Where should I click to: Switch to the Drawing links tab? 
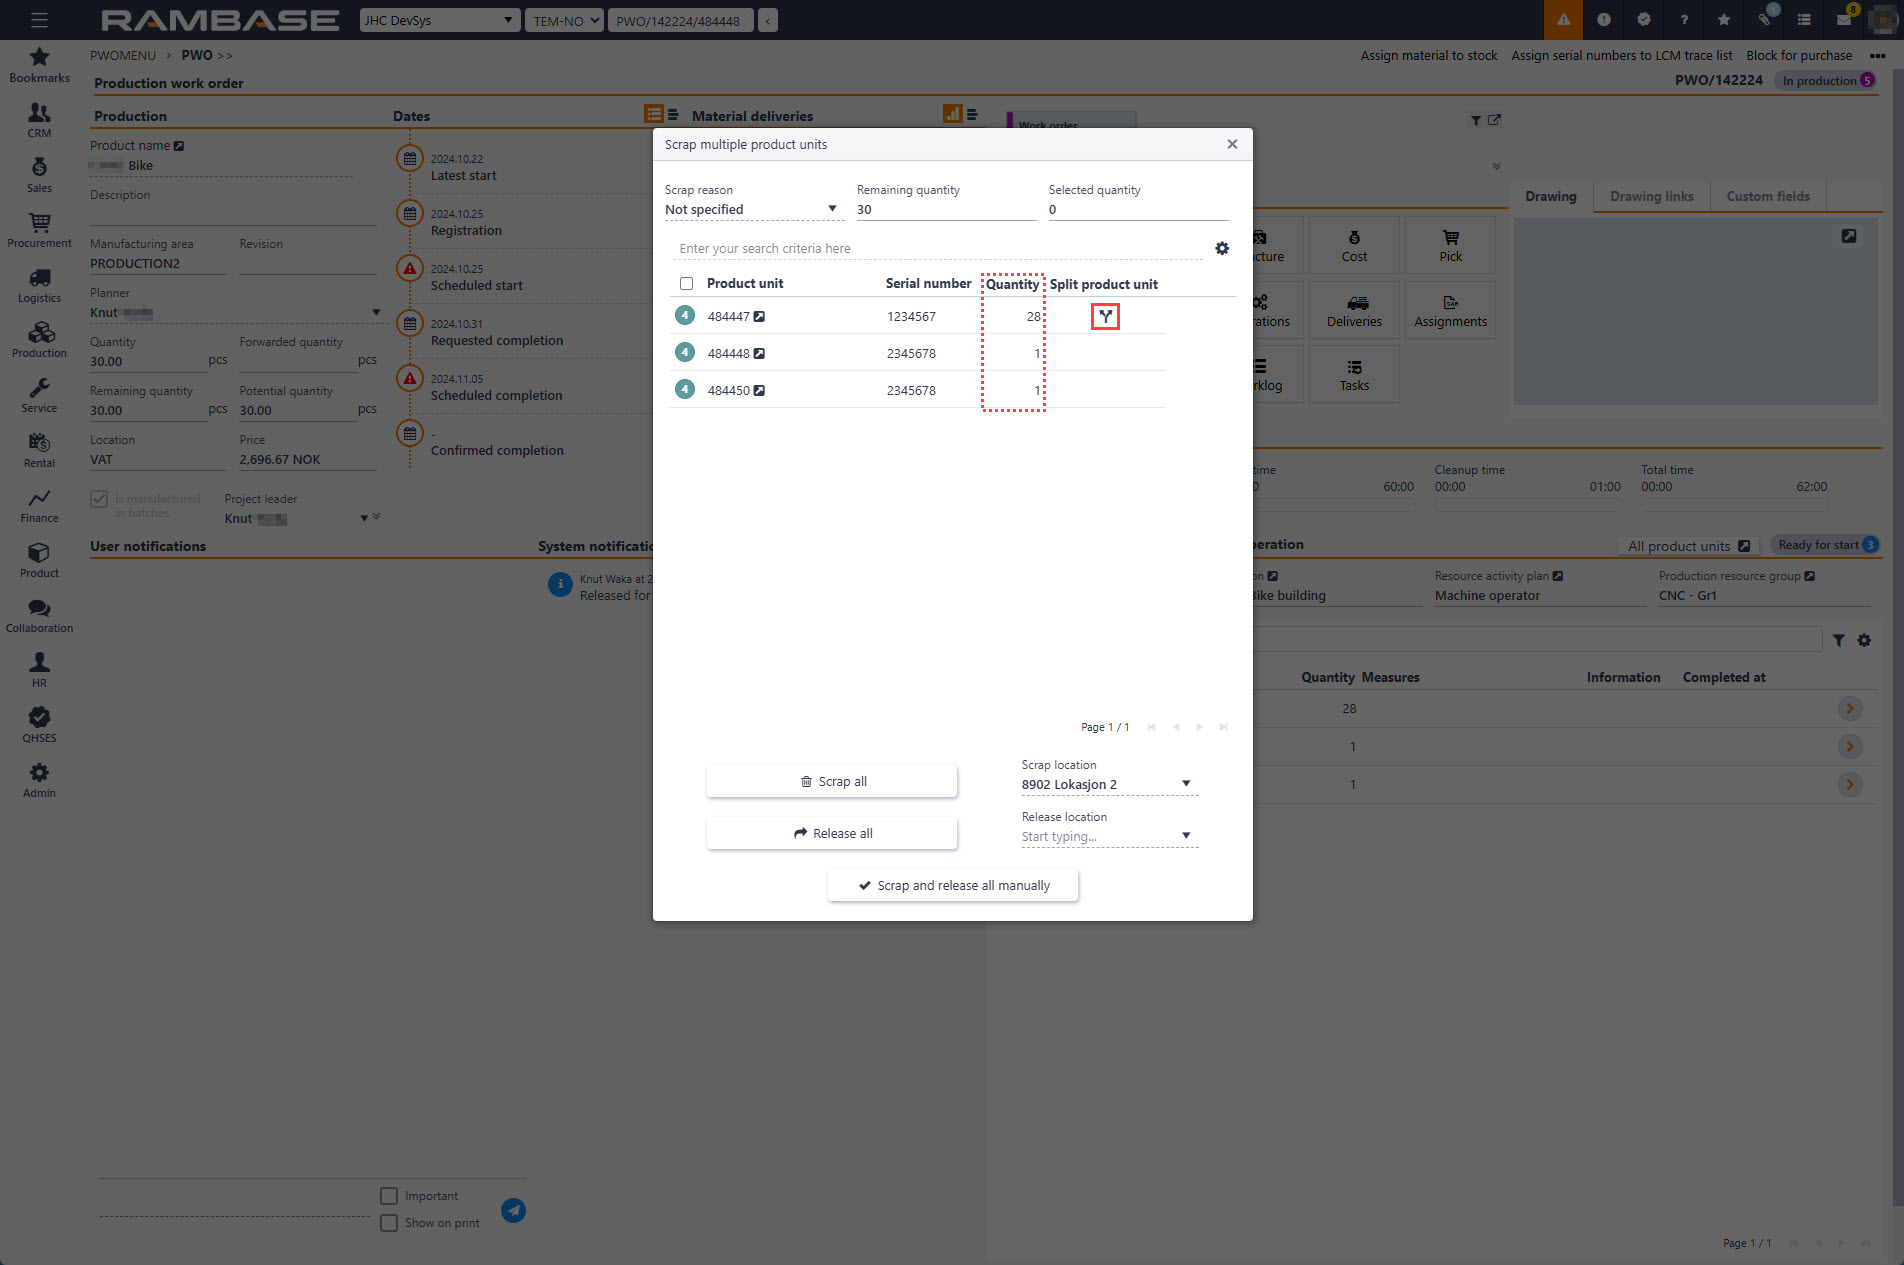click(x=1651, y=196)
